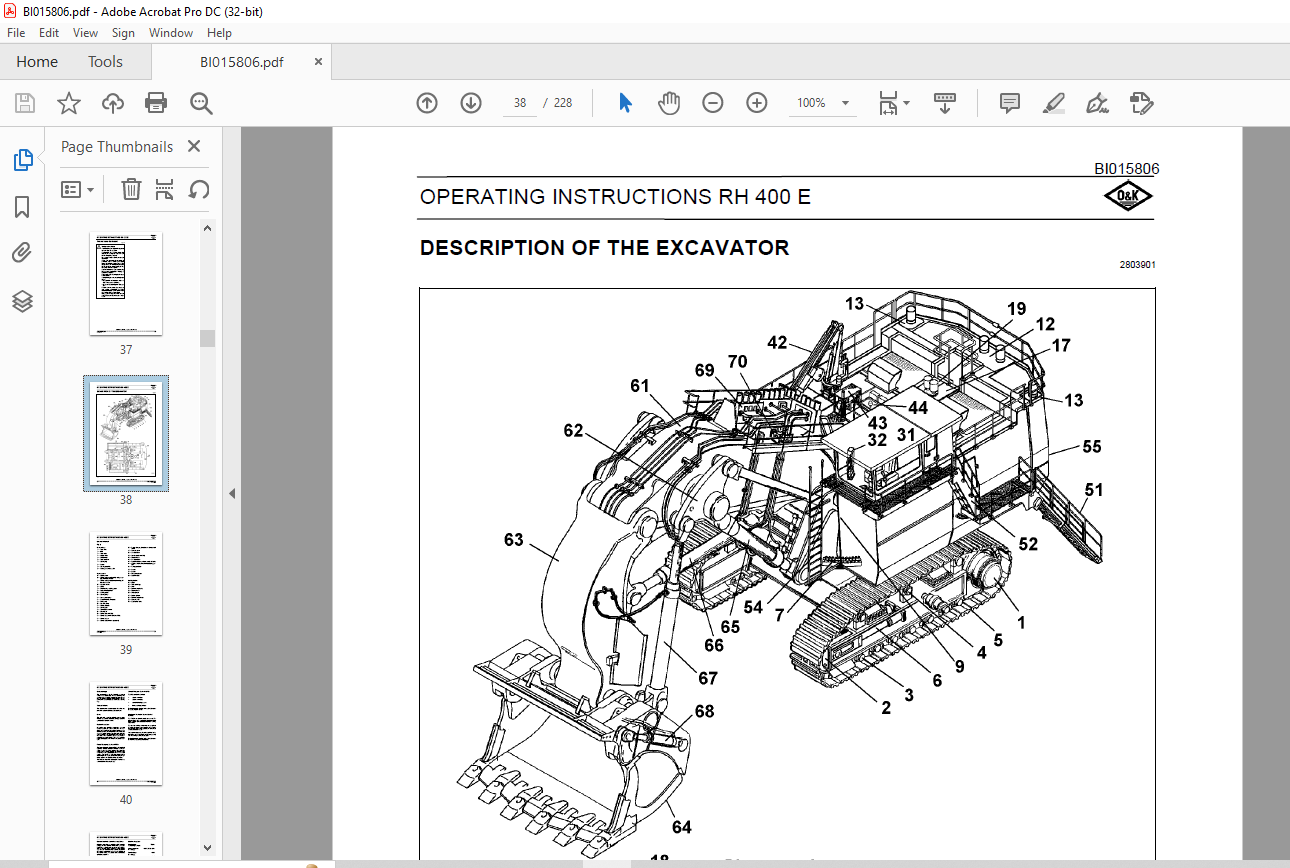Add a comment note icon
This screenshot has height=868, width=1290.
1010,103
